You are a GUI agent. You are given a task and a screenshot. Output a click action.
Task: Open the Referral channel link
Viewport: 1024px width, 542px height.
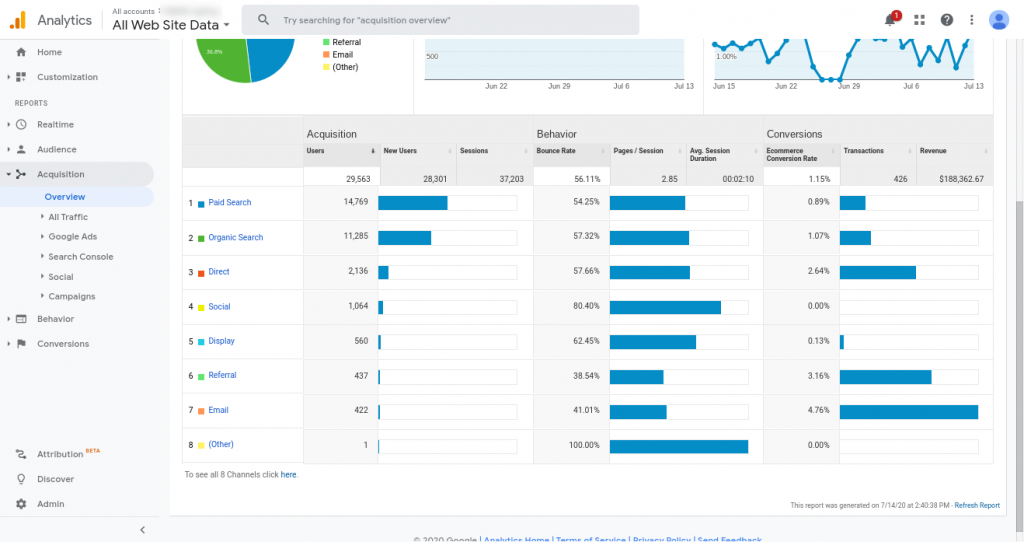click(222, 375)
